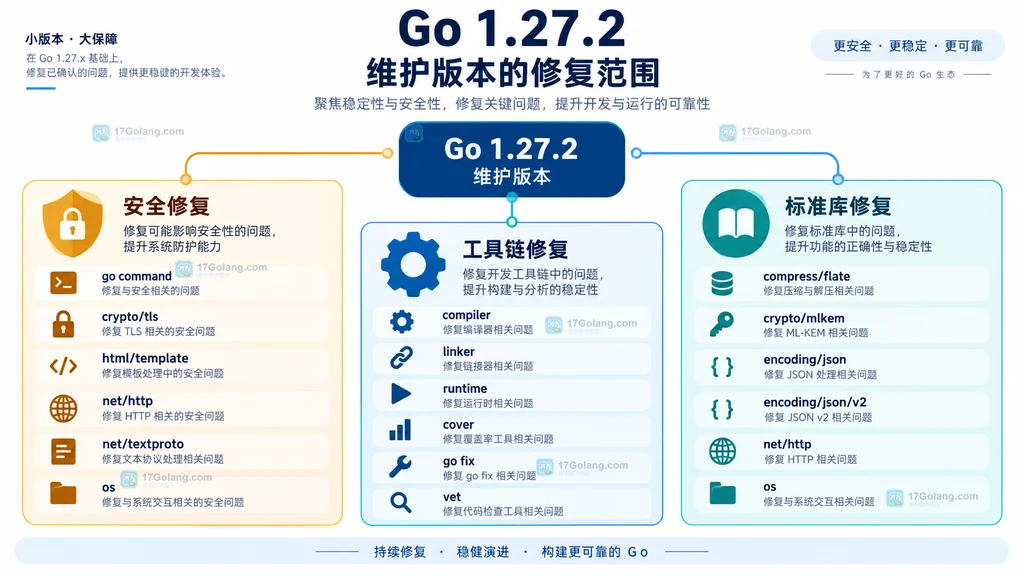Click the wrench icon beside go fix
Screen dimensions: 1024x576
[400, 466]
